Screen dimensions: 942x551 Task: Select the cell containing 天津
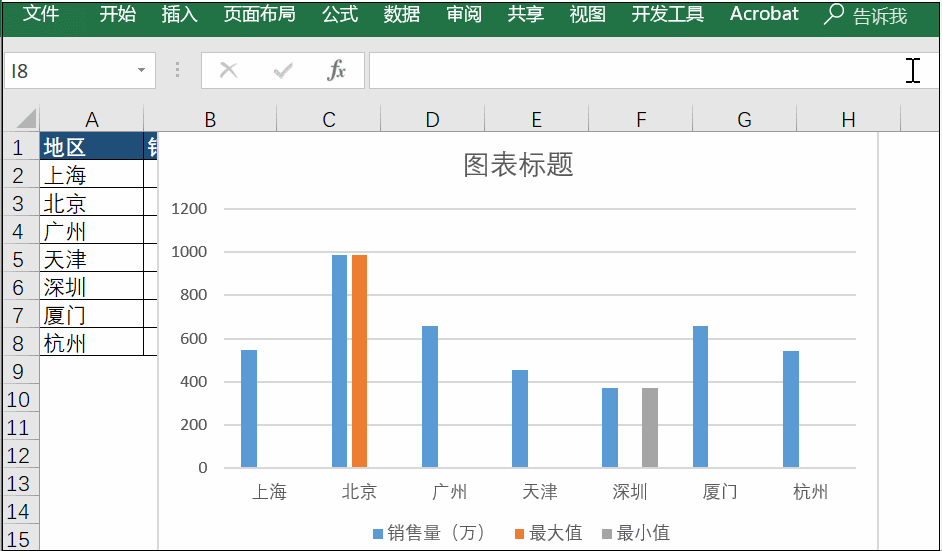click(x=91, y=259)
